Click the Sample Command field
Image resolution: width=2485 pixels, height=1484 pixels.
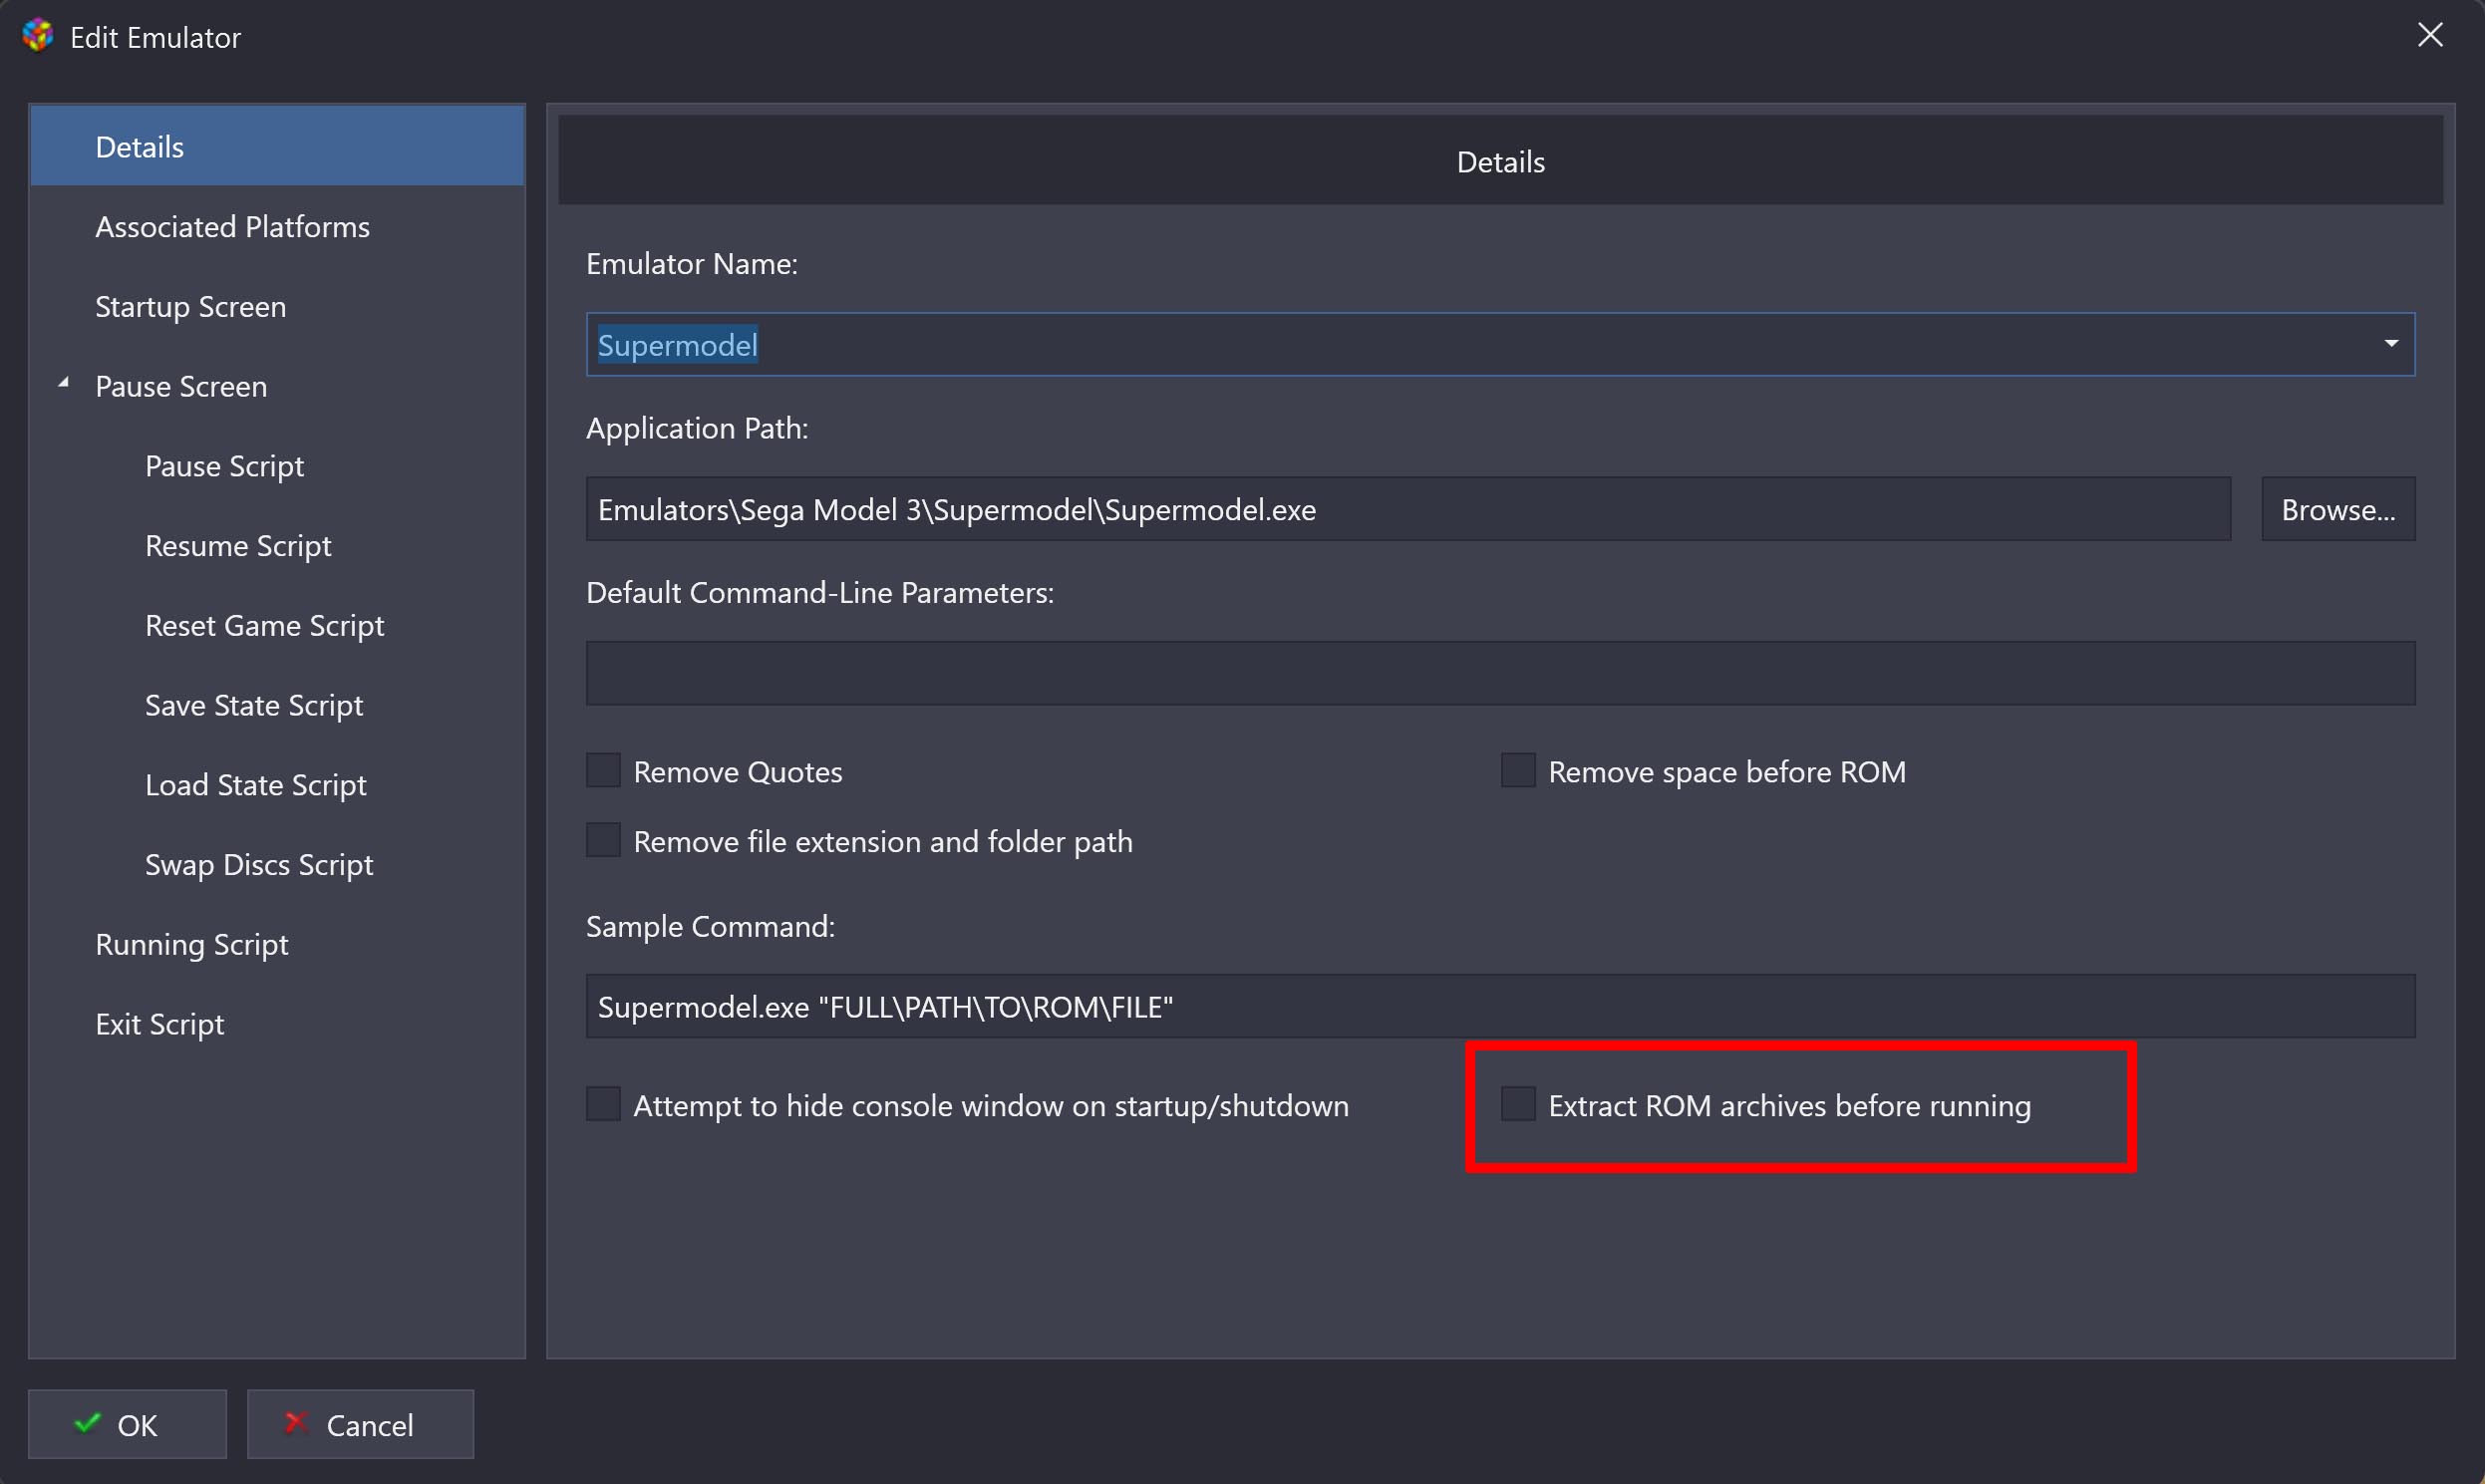(x=1500, y=1006)
